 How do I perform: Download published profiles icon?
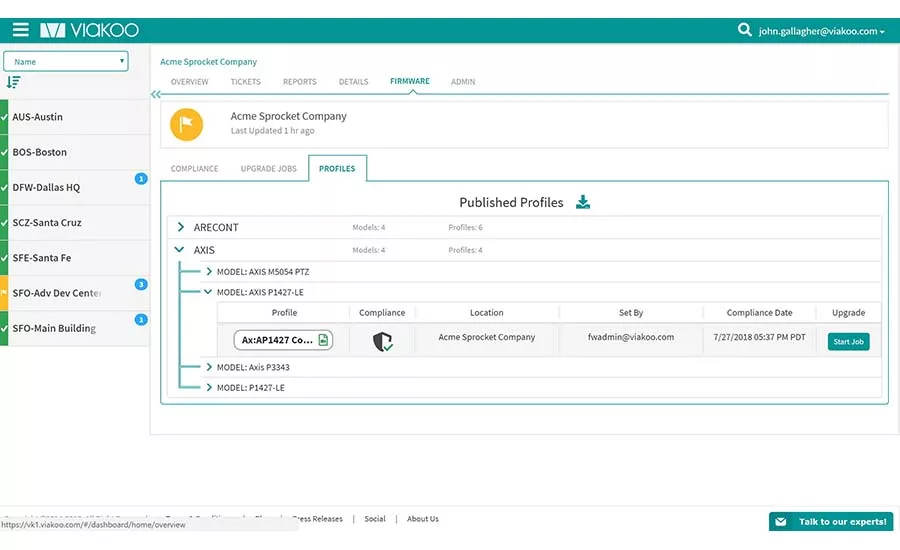pos(583,202)
